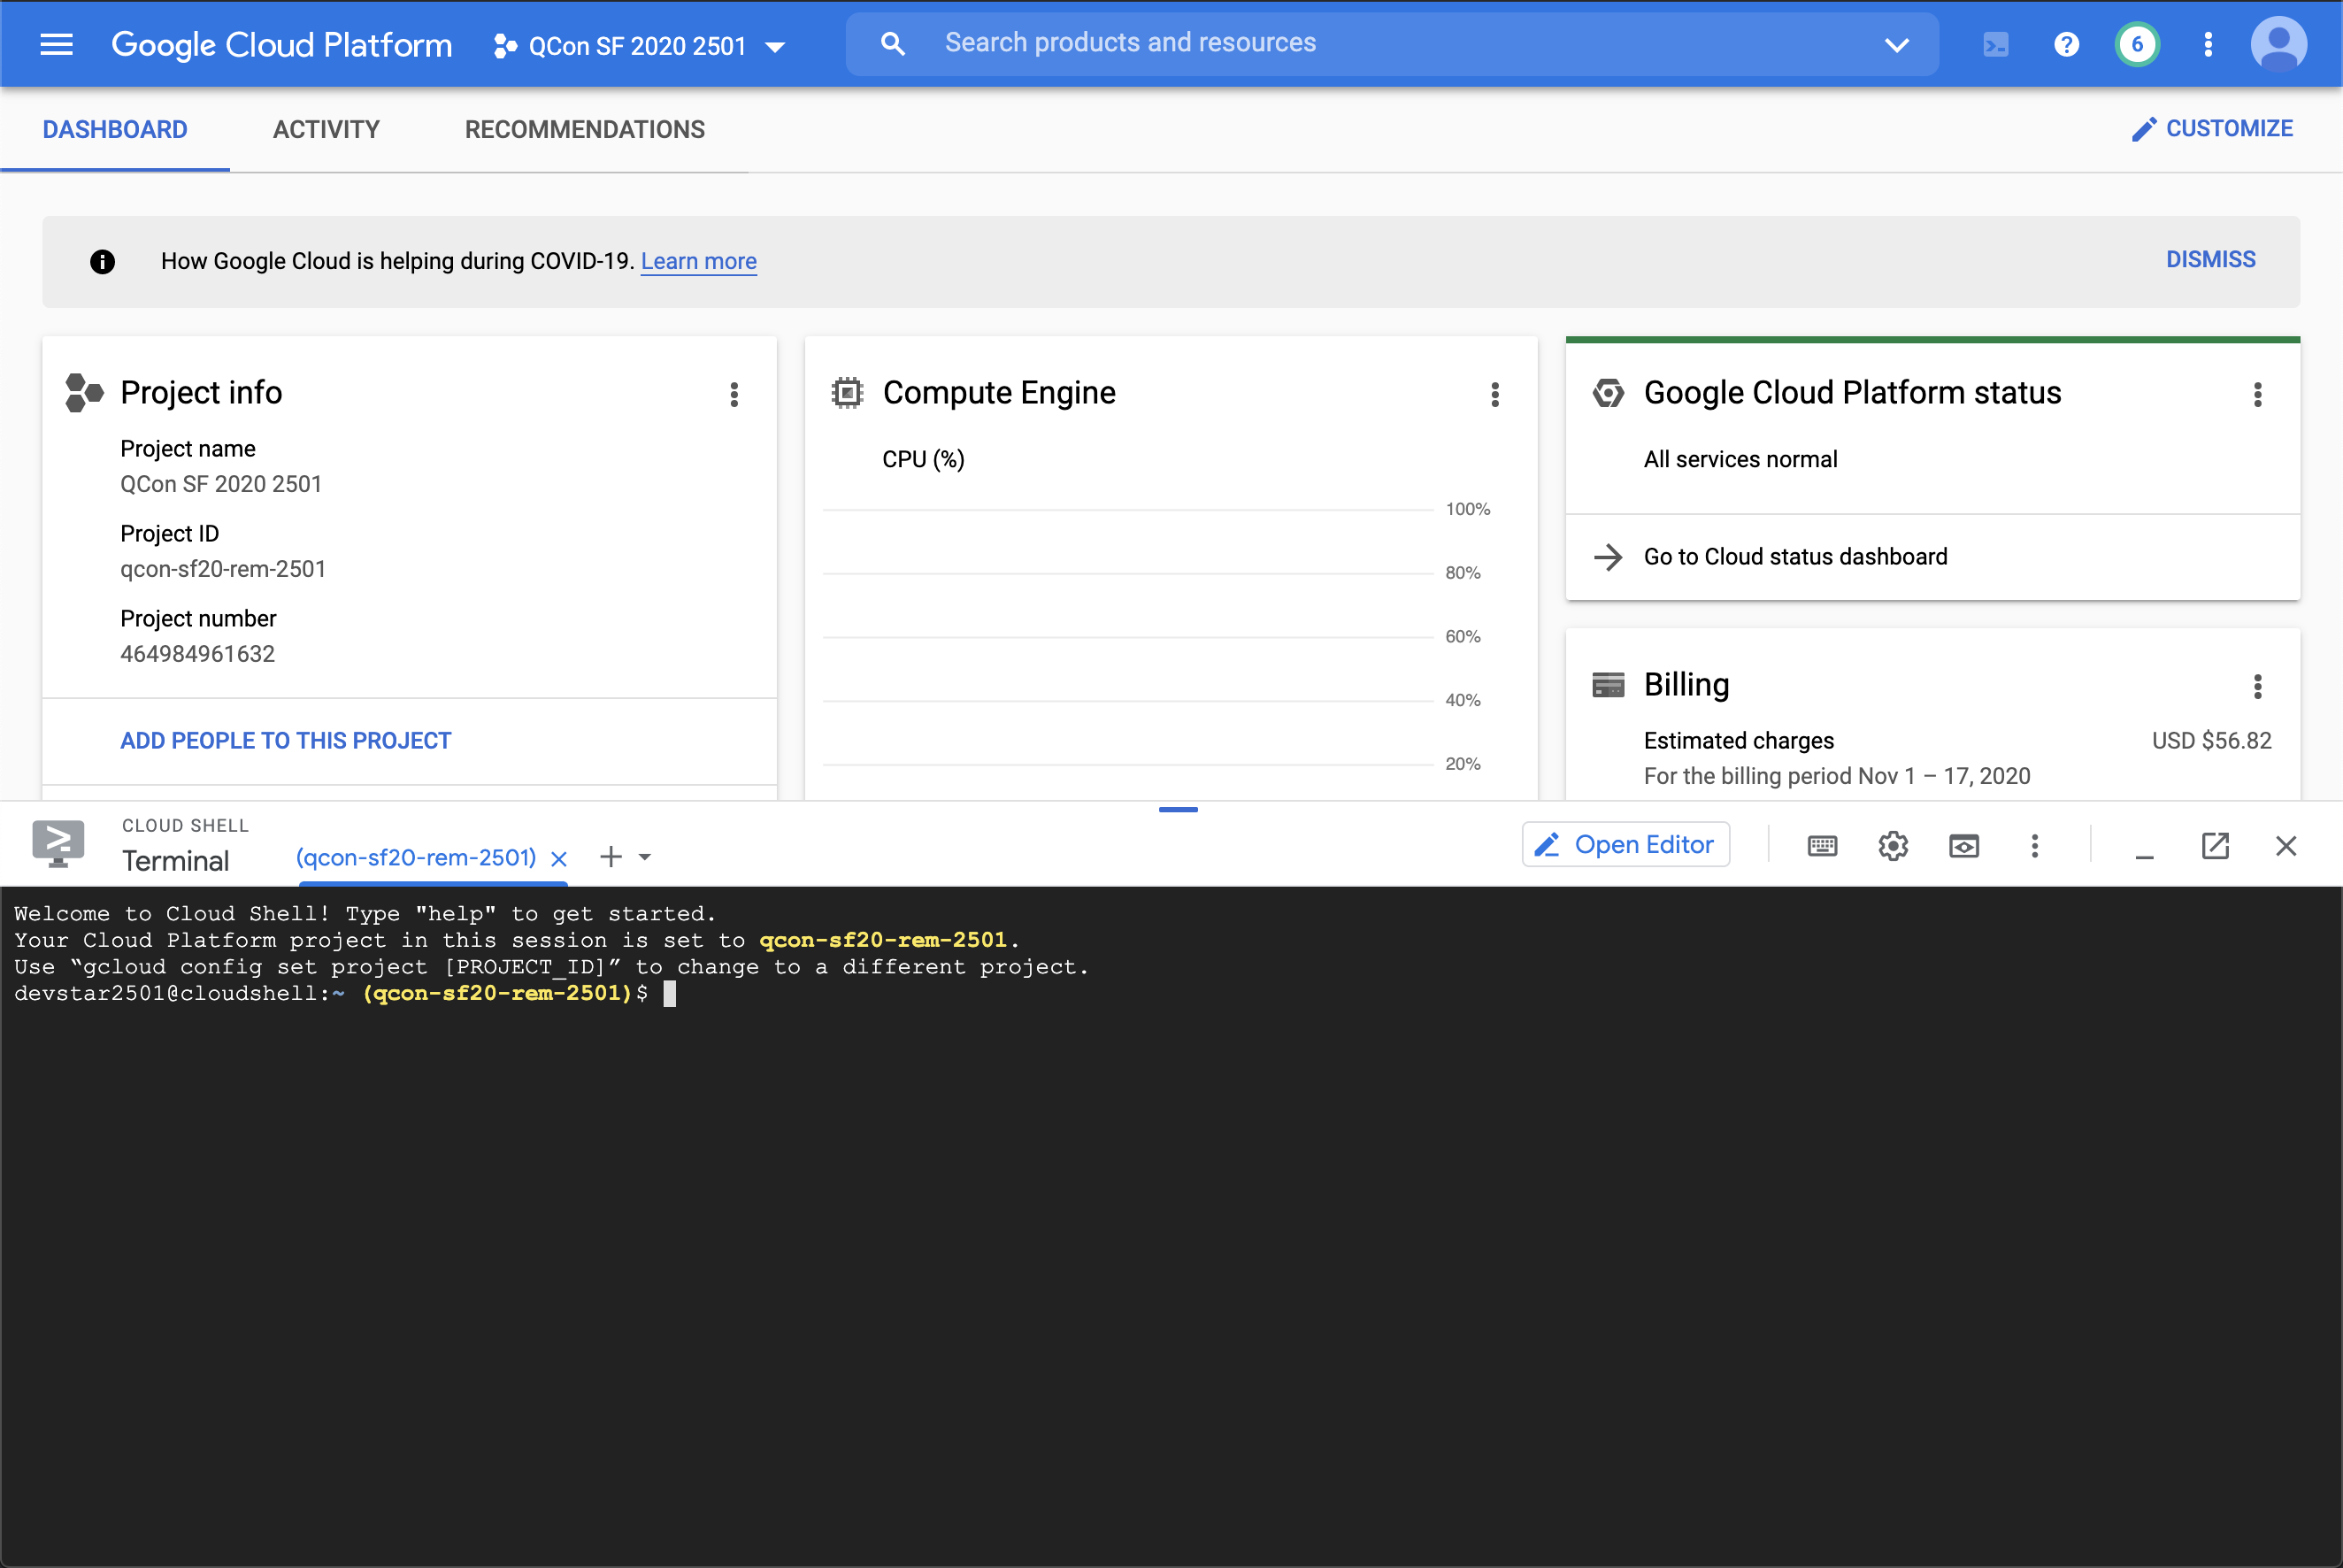Click the Cloud Shell terminal logo icon
Image resolution: width=2343 pixels, height=1568 pixels.
point(58,843)
